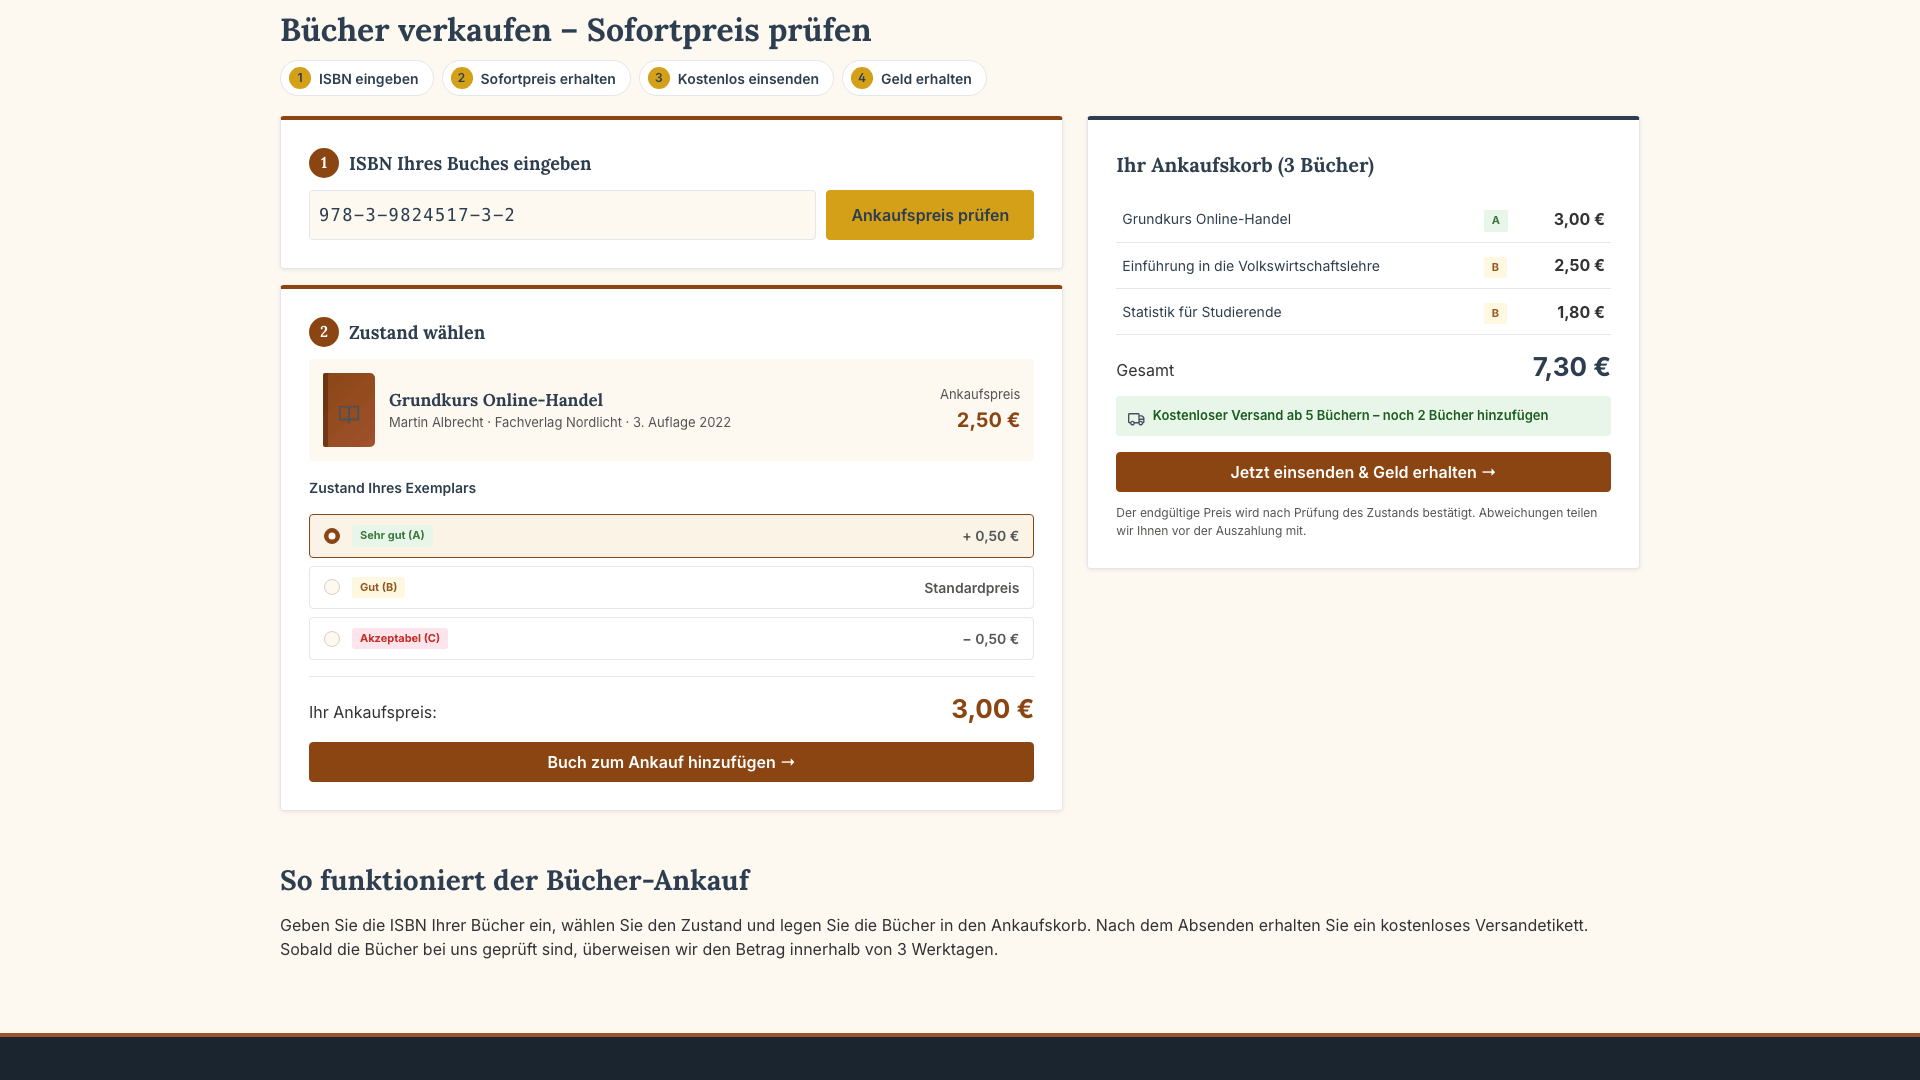Viewport: 1920px width, 1080px height.
Task: Click the – 0,50 € deduction text
Action: pos(990,639)
